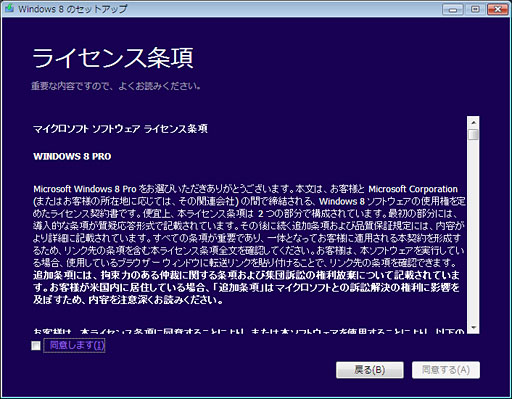Image resolution: width=512 pixels, height=399 pixels.
Task: Click the 戻る(B) back button
Action: 370,370
